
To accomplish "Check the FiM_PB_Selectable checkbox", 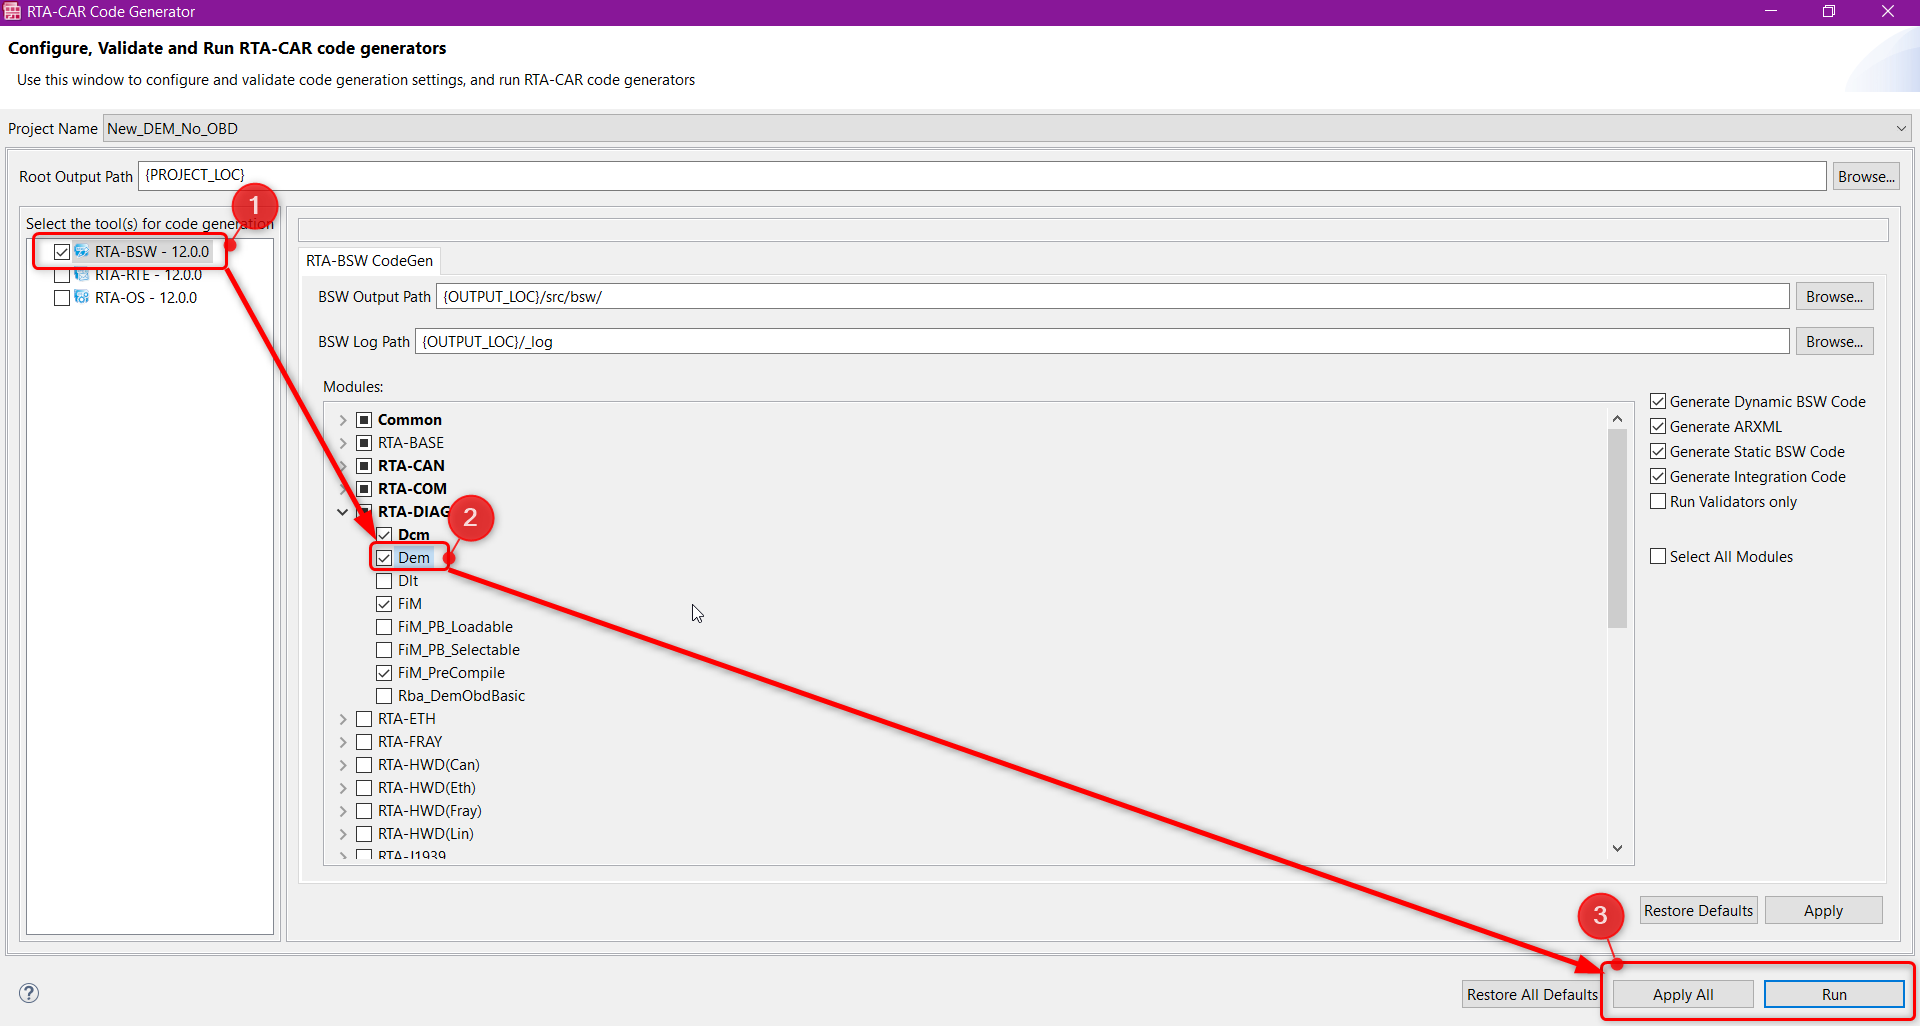I will point(384,650).
